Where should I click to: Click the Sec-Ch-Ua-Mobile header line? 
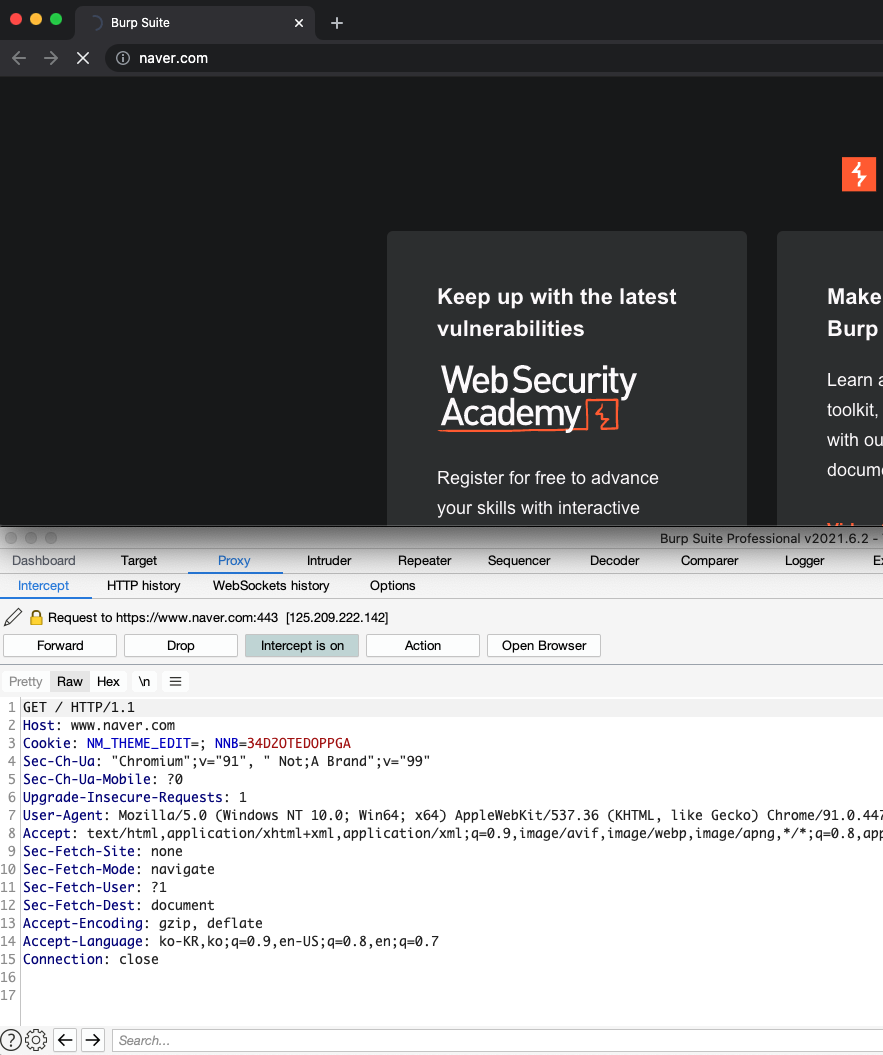click(x=103, y=779)
